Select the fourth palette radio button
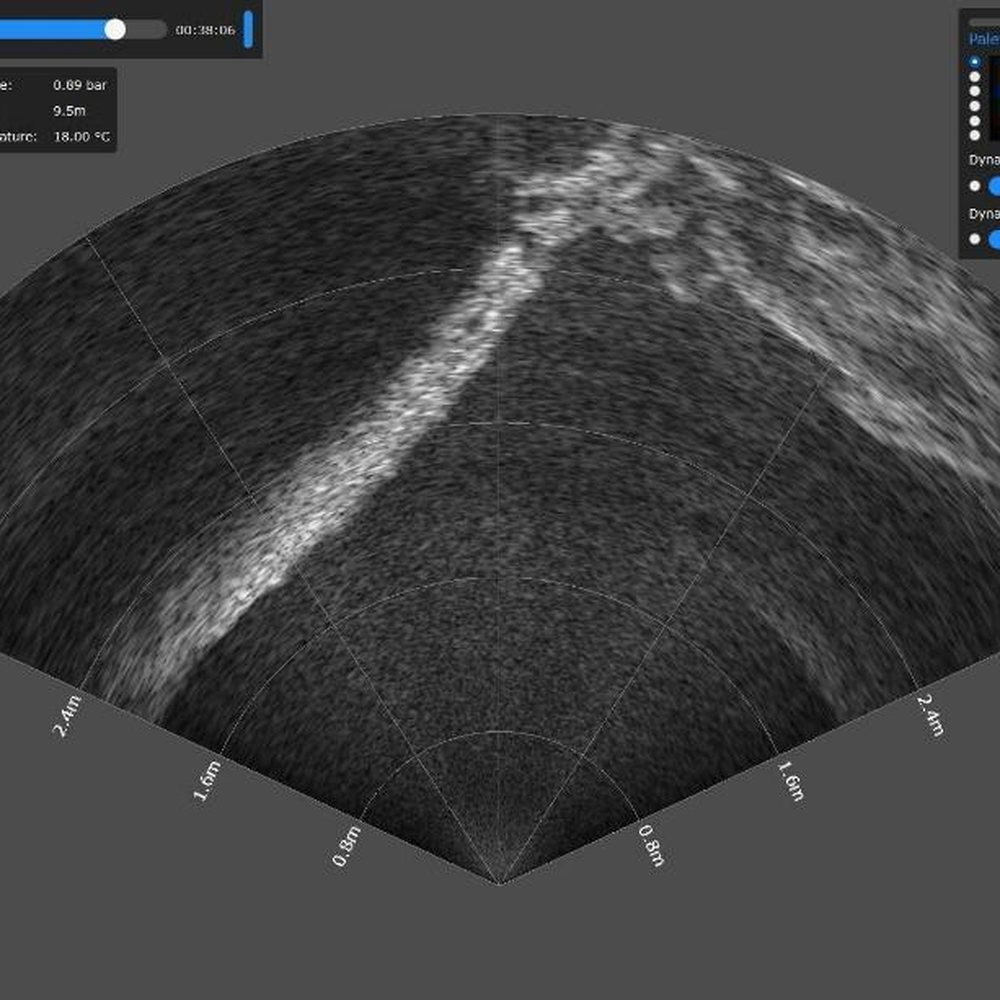 (974, 106)
